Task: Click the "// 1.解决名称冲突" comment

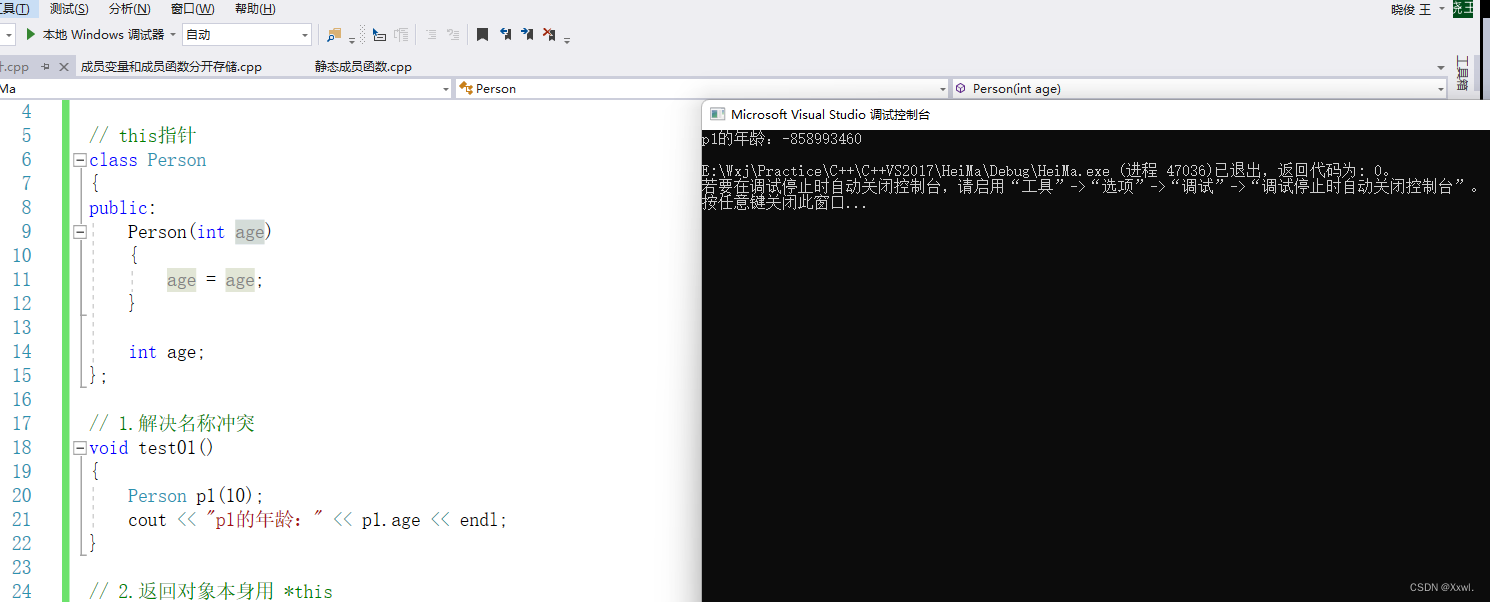Action: pos(172,424)
